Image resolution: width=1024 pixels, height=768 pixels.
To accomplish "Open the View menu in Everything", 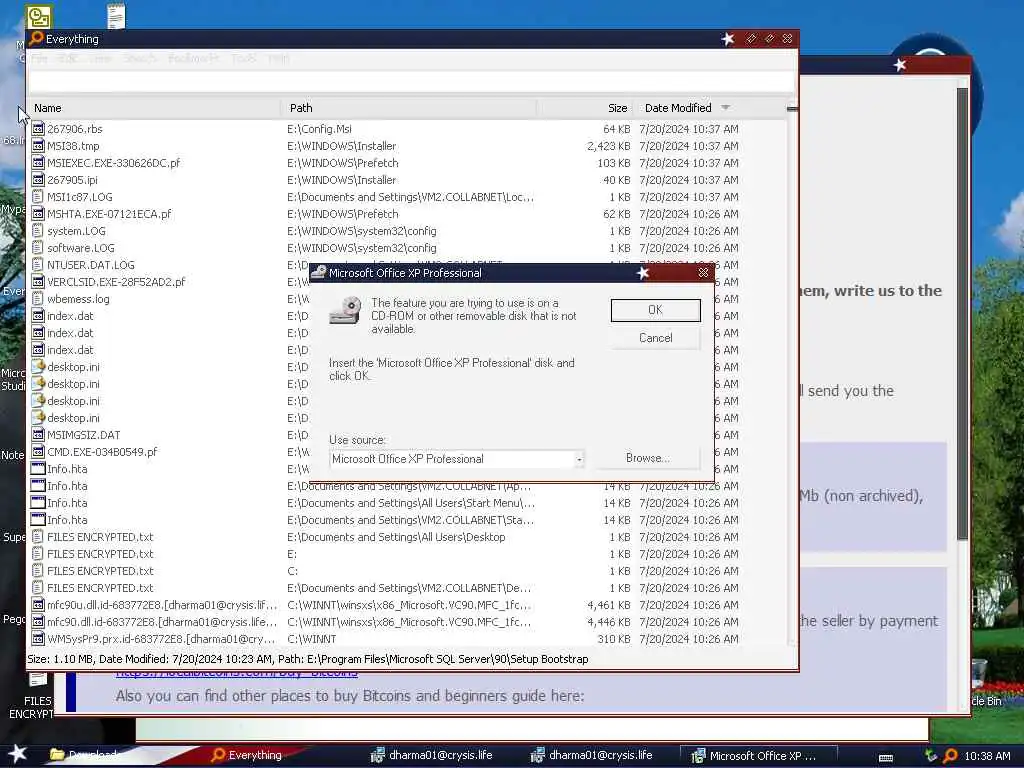I will point(100,58).
